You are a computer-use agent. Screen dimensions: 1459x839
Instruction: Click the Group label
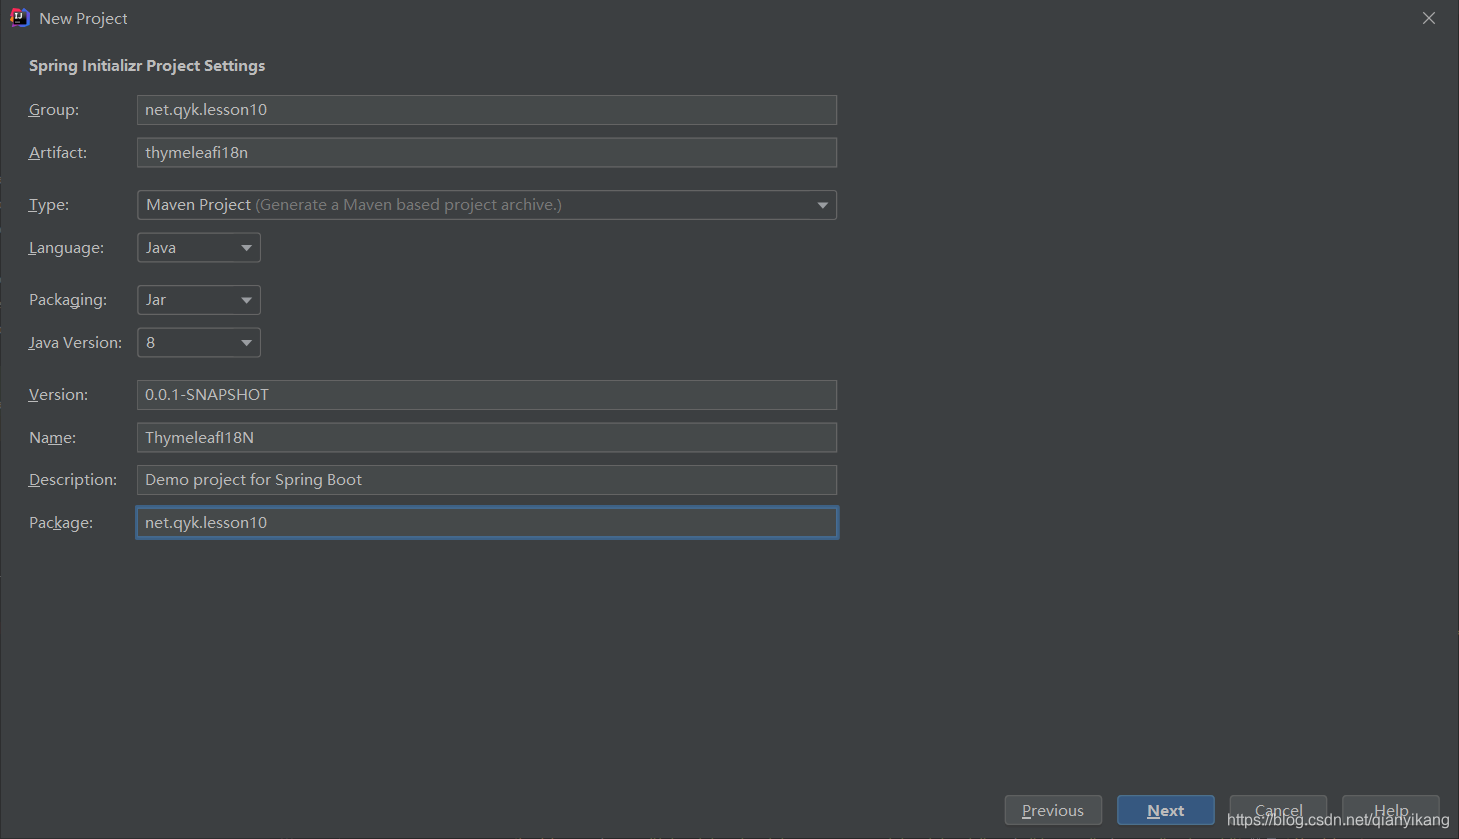pos(54,110)
